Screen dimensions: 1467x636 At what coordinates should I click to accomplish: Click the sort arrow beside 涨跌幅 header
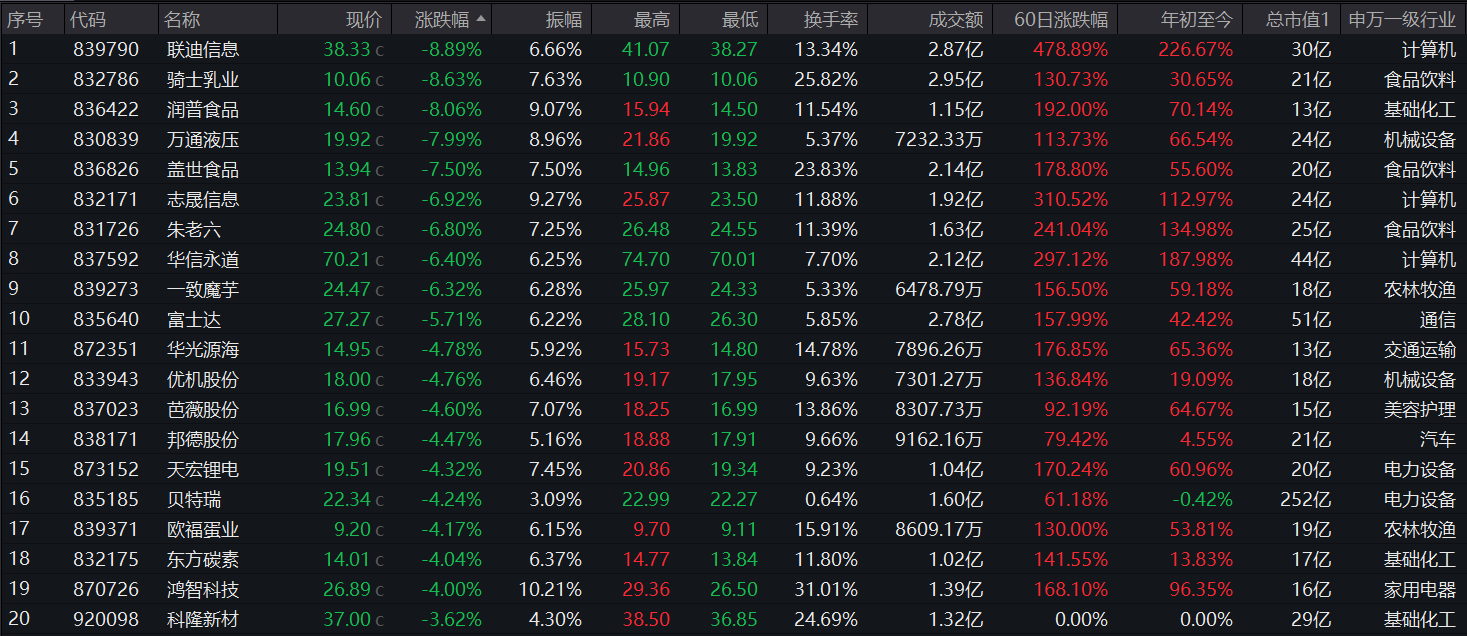pos(482,19)
